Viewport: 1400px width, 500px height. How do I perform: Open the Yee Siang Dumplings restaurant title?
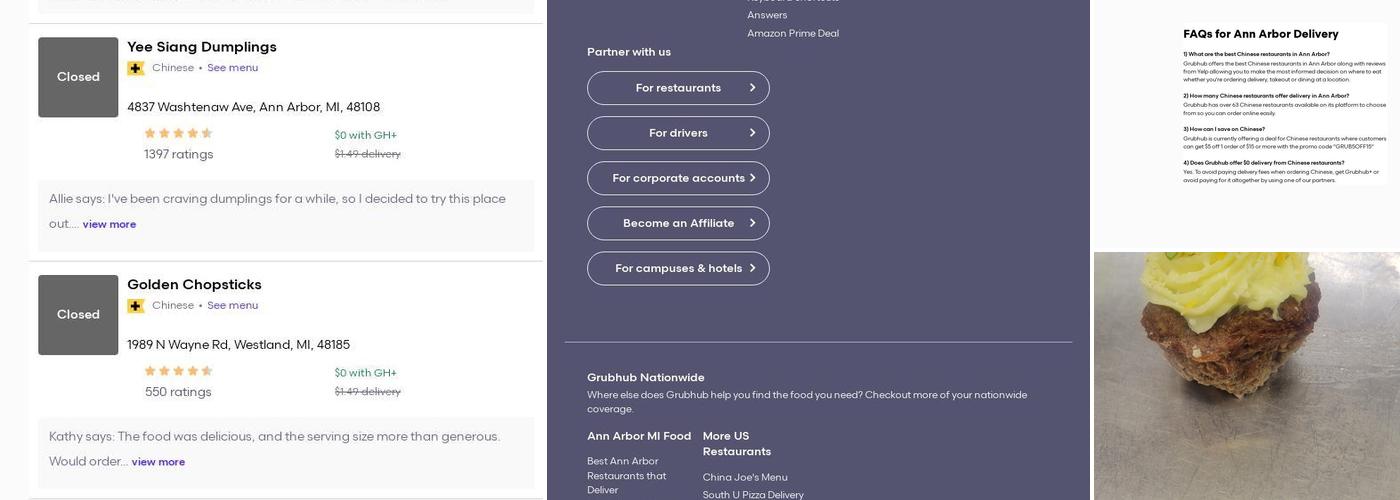202,47
